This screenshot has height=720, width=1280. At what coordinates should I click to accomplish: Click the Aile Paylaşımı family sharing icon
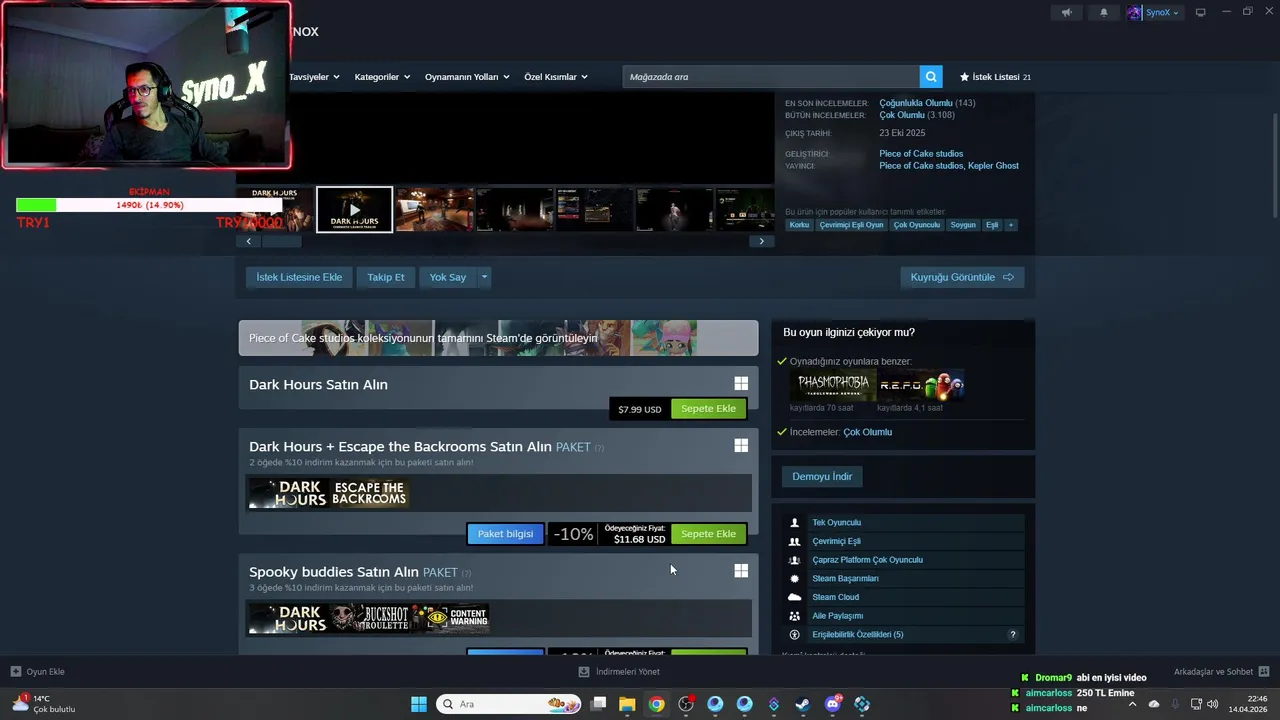point(795,616)
